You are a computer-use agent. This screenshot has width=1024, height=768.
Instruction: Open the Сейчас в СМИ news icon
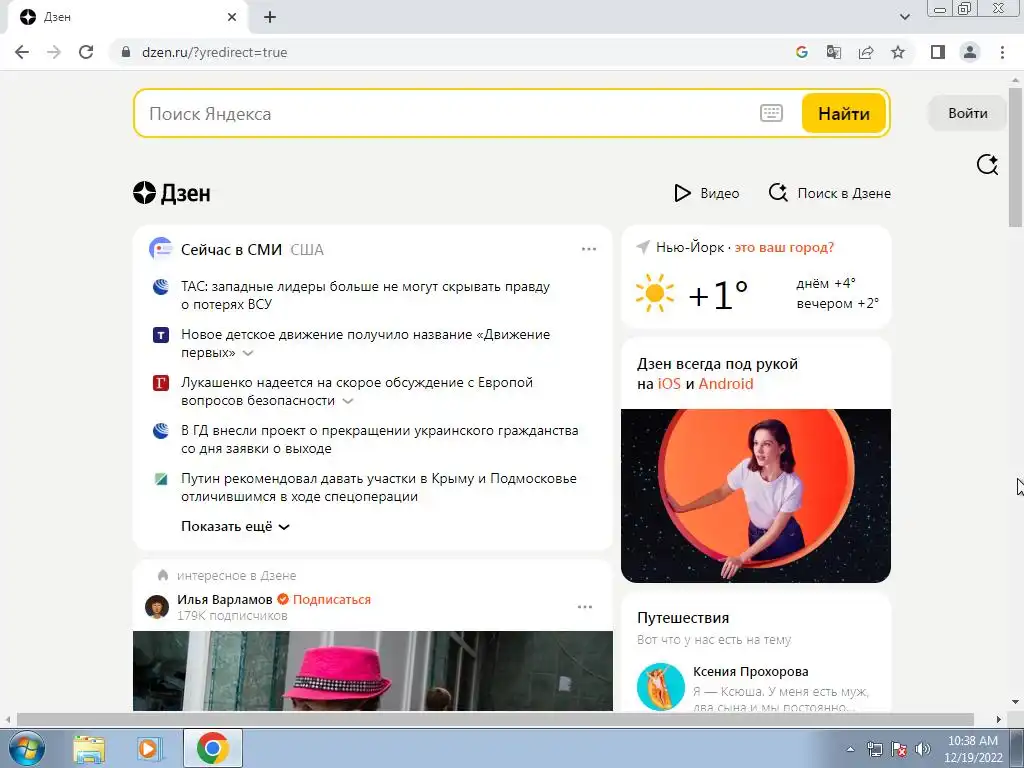[160, 249]
